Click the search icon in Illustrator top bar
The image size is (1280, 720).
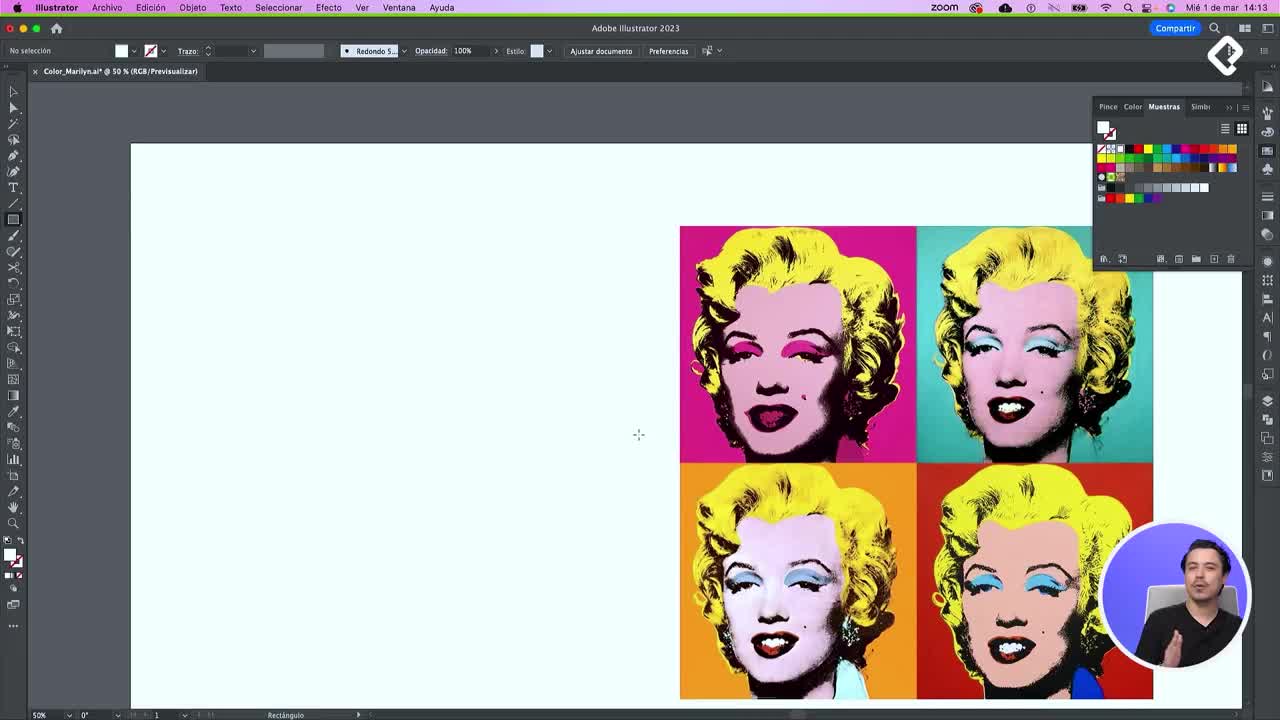(1214, 28)
